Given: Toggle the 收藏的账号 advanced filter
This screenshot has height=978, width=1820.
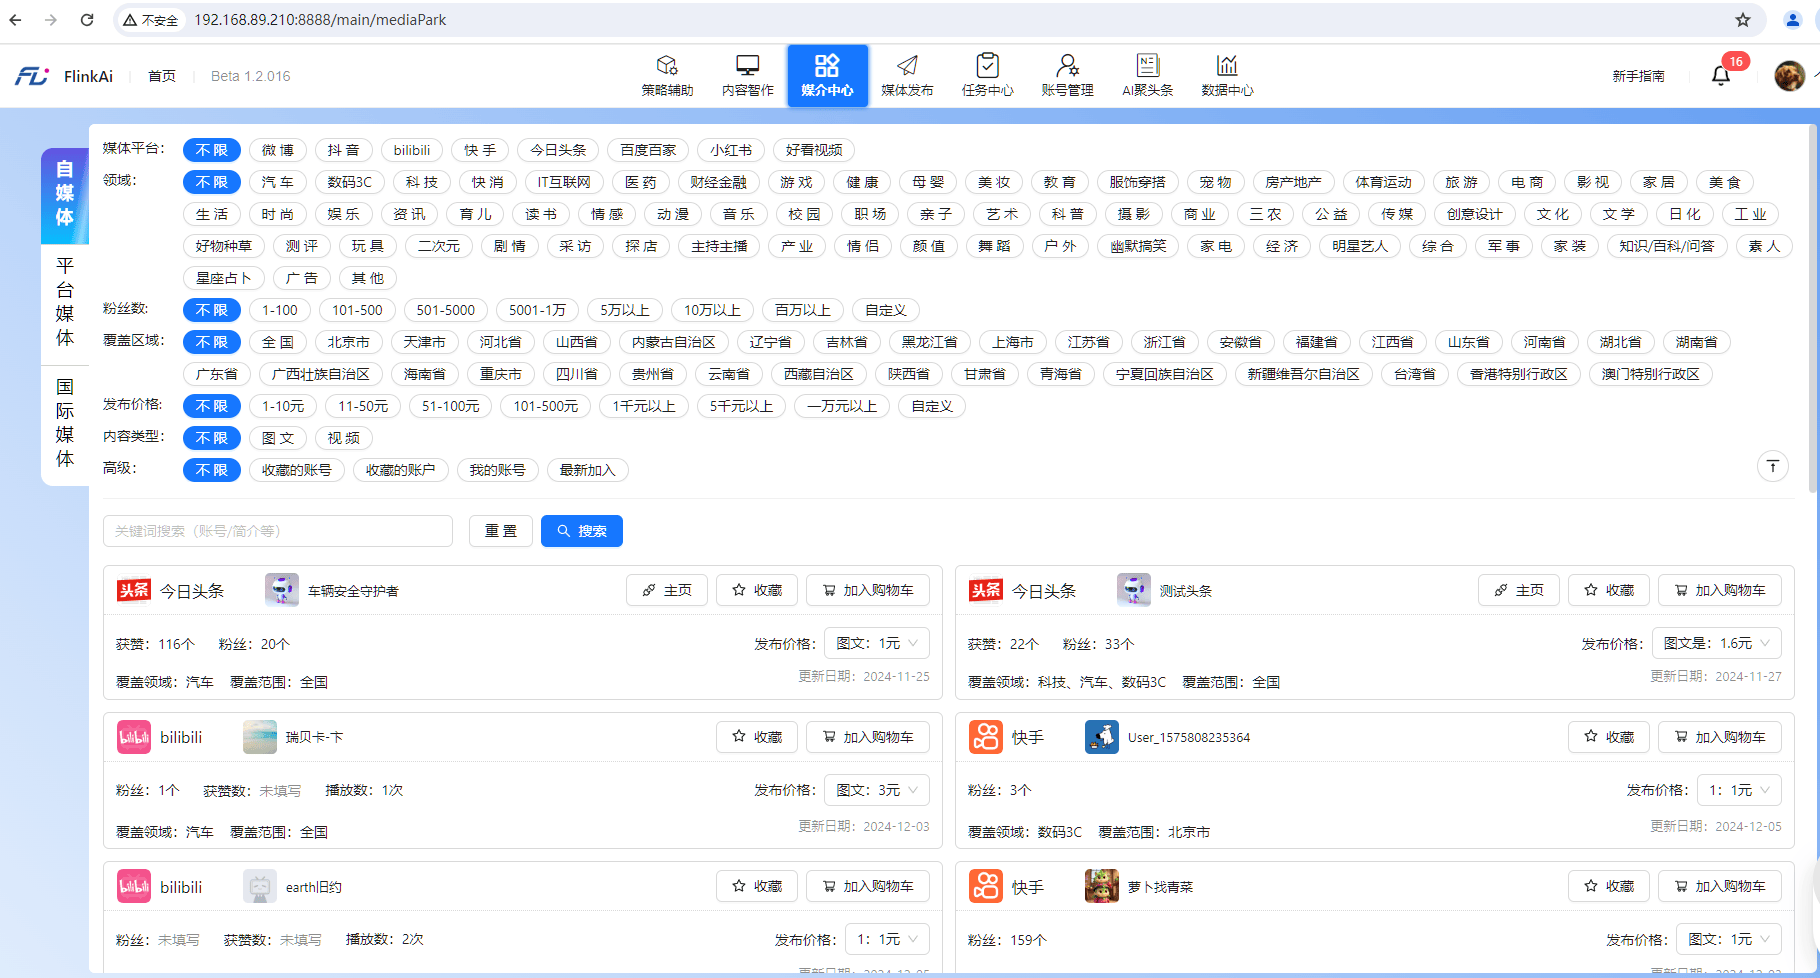Looking at the screenshot, I should [x=297, y=470].
